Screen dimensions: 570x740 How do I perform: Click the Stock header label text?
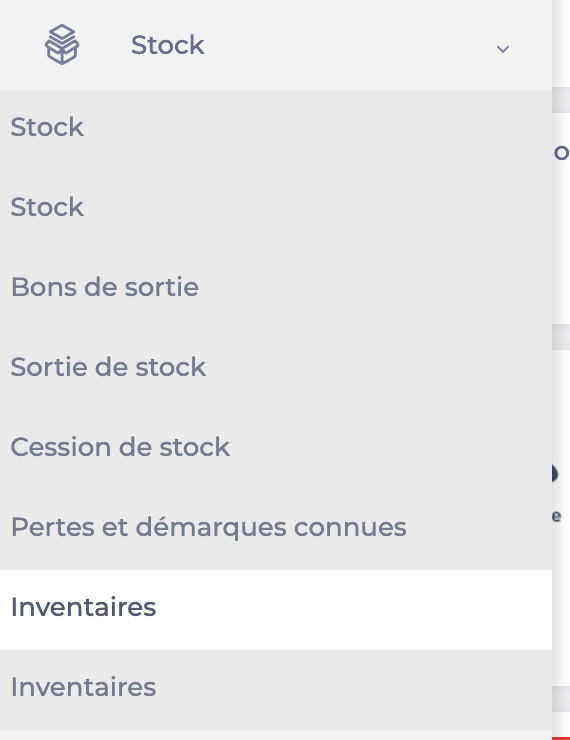(168, 45)
